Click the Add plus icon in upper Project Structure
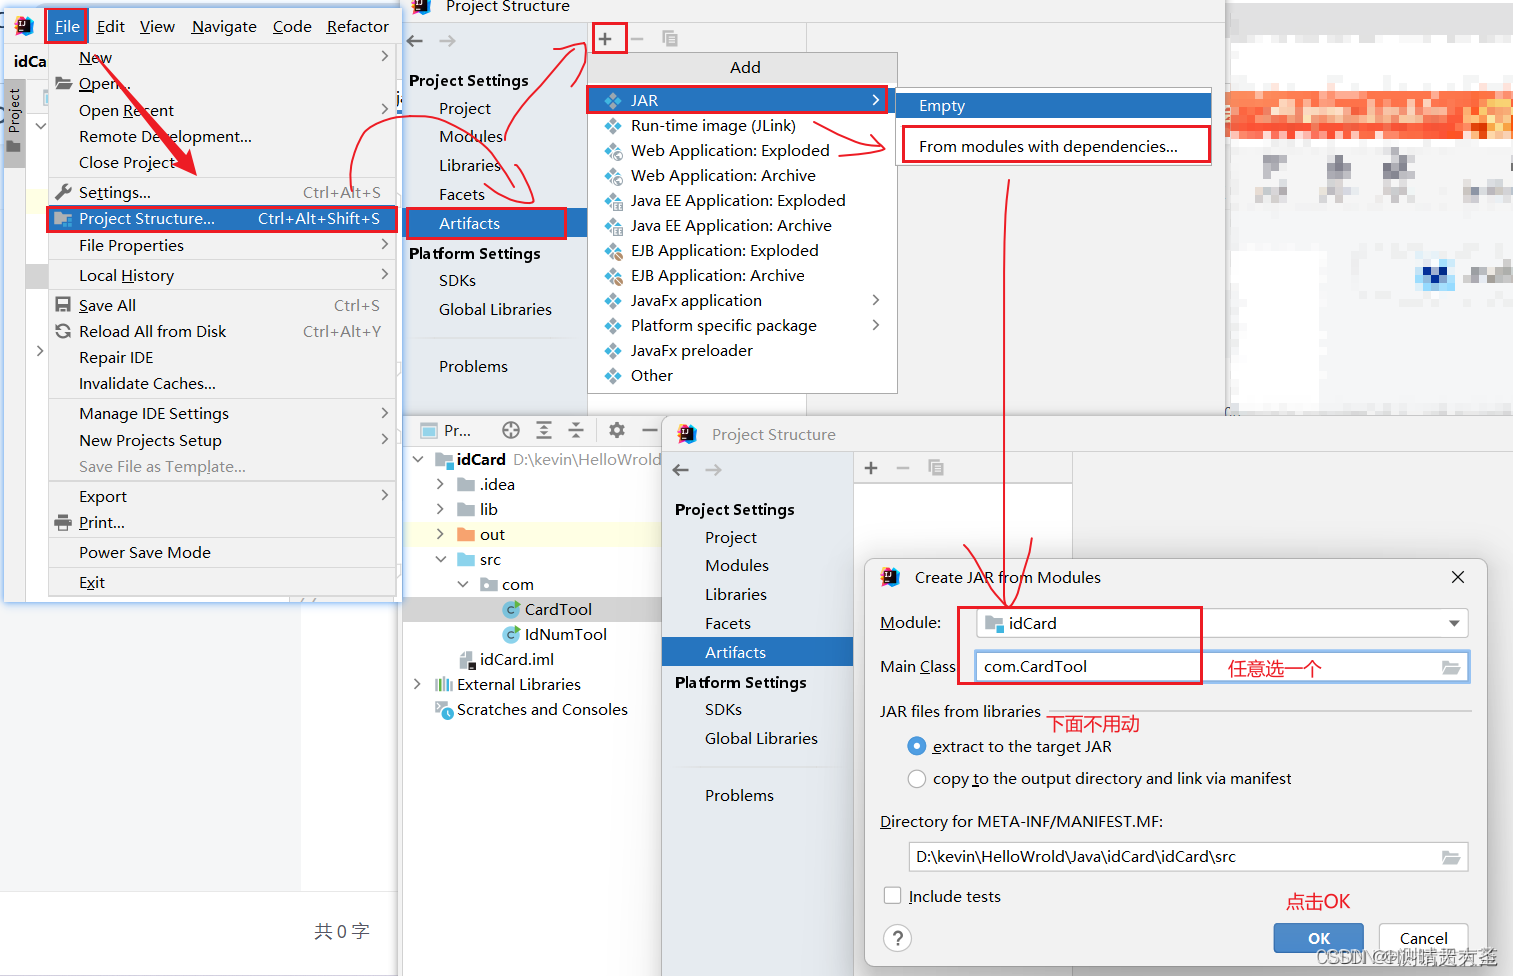The height and width of the screenshot is (976, 1513). pyautogui.click(x=605, y=39)
